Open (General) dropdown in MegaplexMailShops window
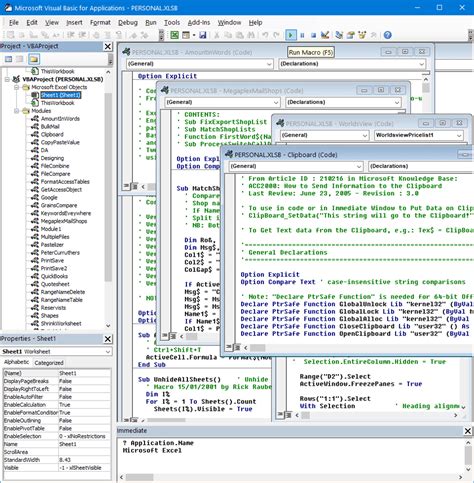The image size is (474, 483). pos(276,102)
